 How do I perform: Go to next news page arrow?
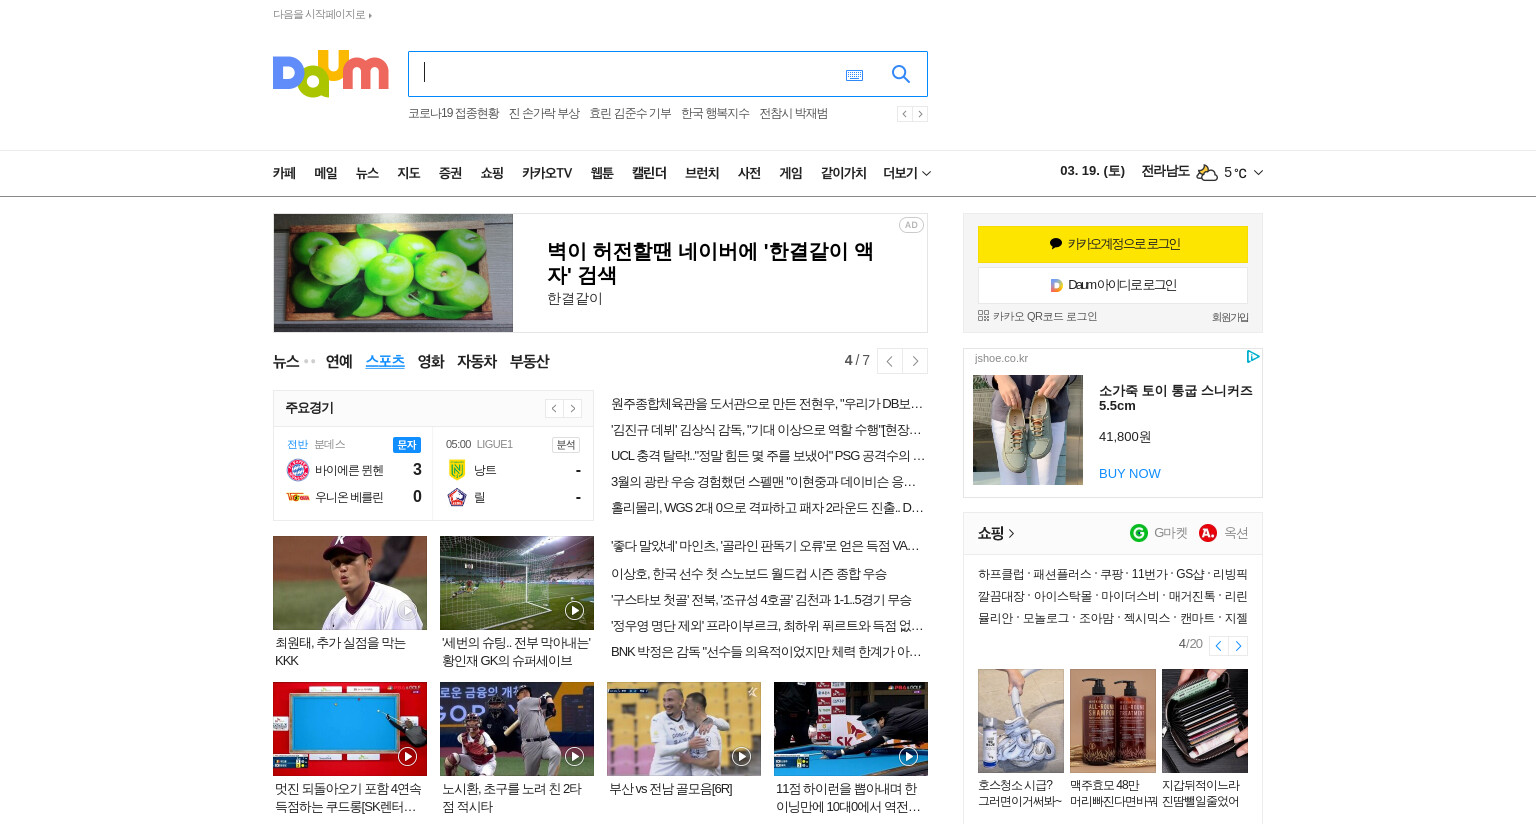pyautogui.click(x=915, y=361)
